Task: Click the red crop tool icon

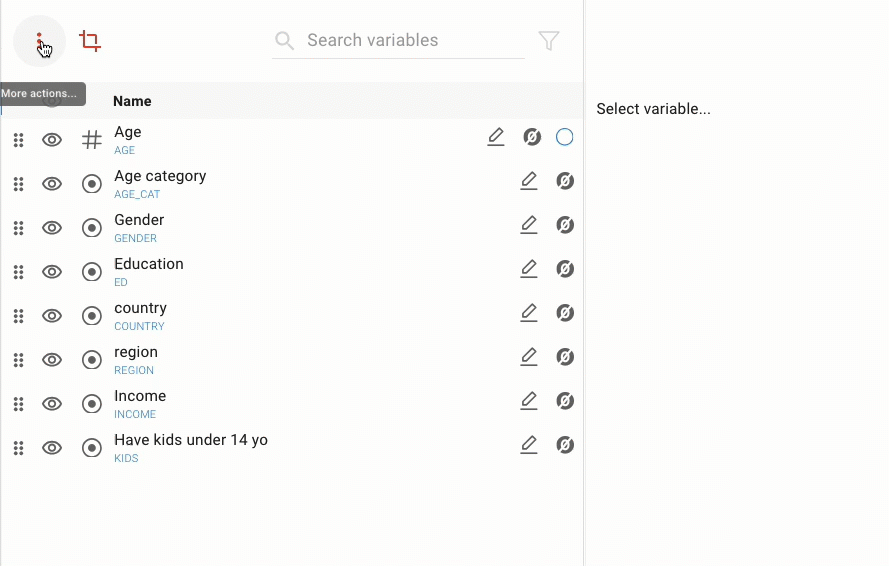Action: (x=90, y=41)
